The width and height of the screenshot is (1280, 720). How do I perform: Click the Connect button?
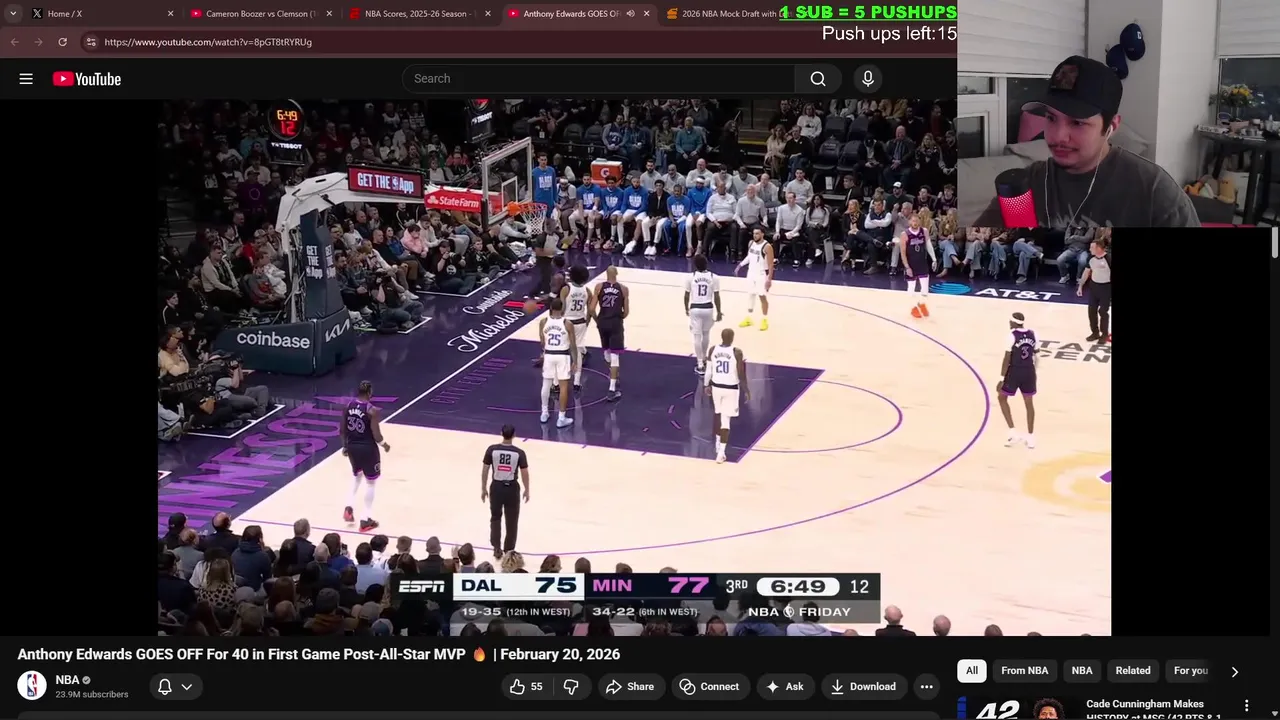coord(709,686)
